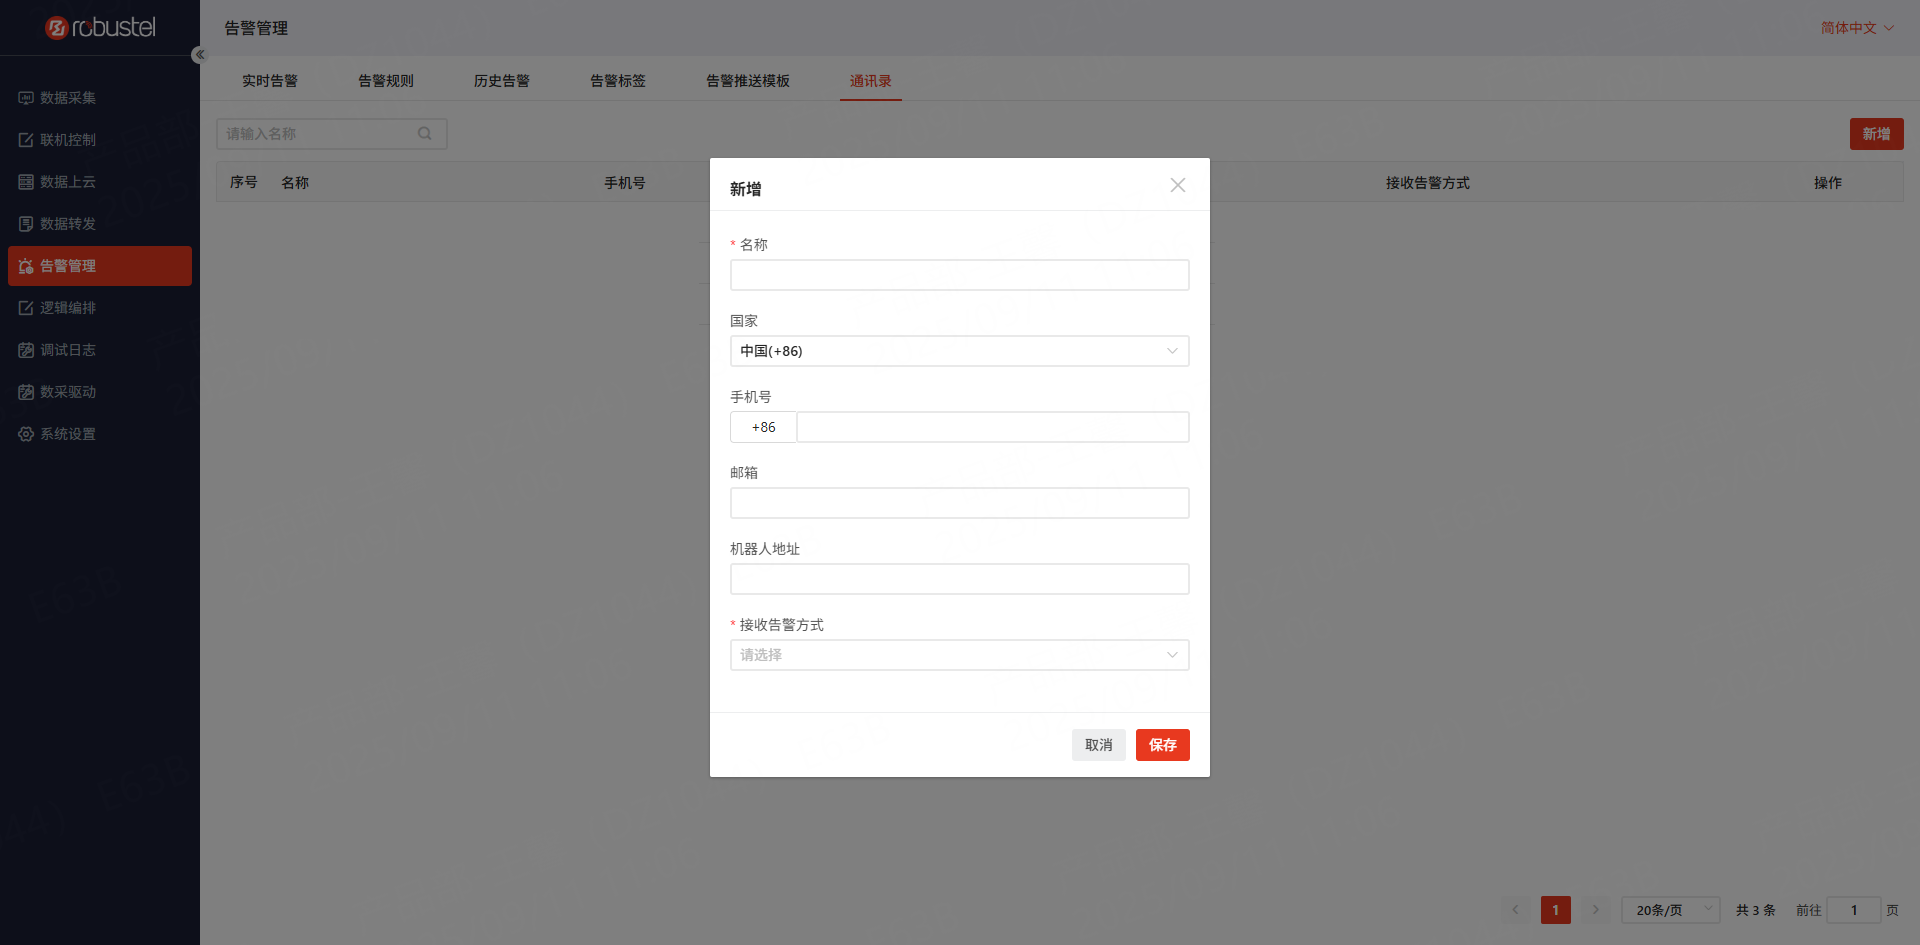Close the 新增 dialog with X

click(1177, 185)
